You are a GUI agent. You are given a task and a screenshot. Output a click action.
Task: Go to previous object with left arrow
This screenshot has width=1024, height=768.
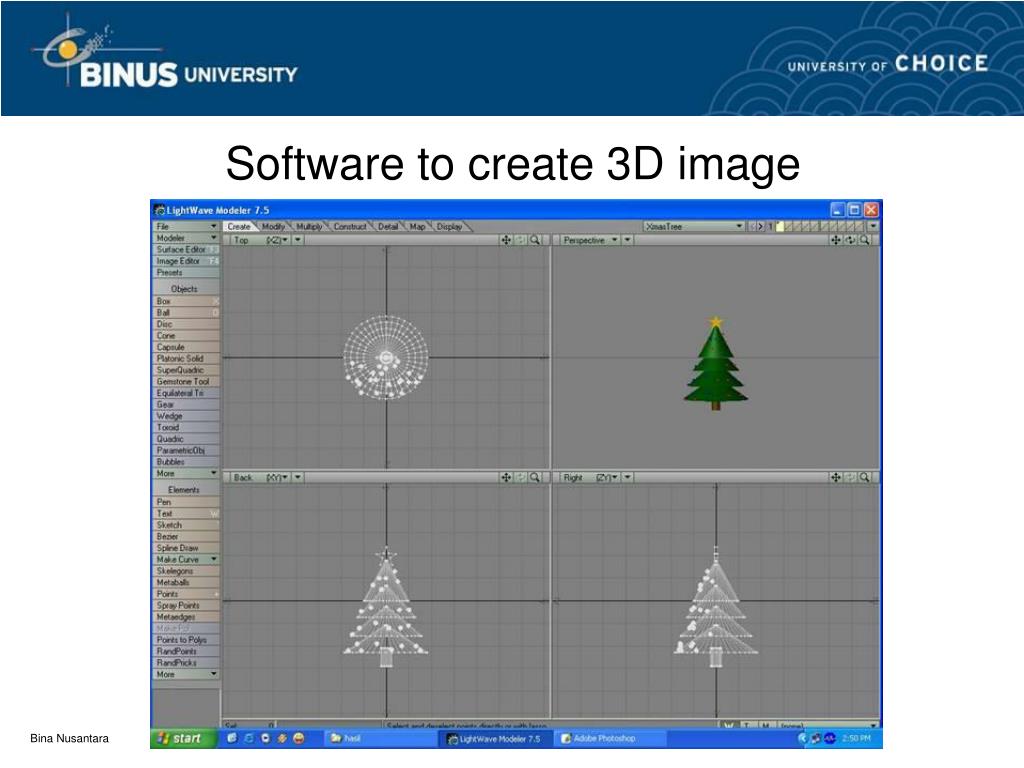[x=752, y=227]
